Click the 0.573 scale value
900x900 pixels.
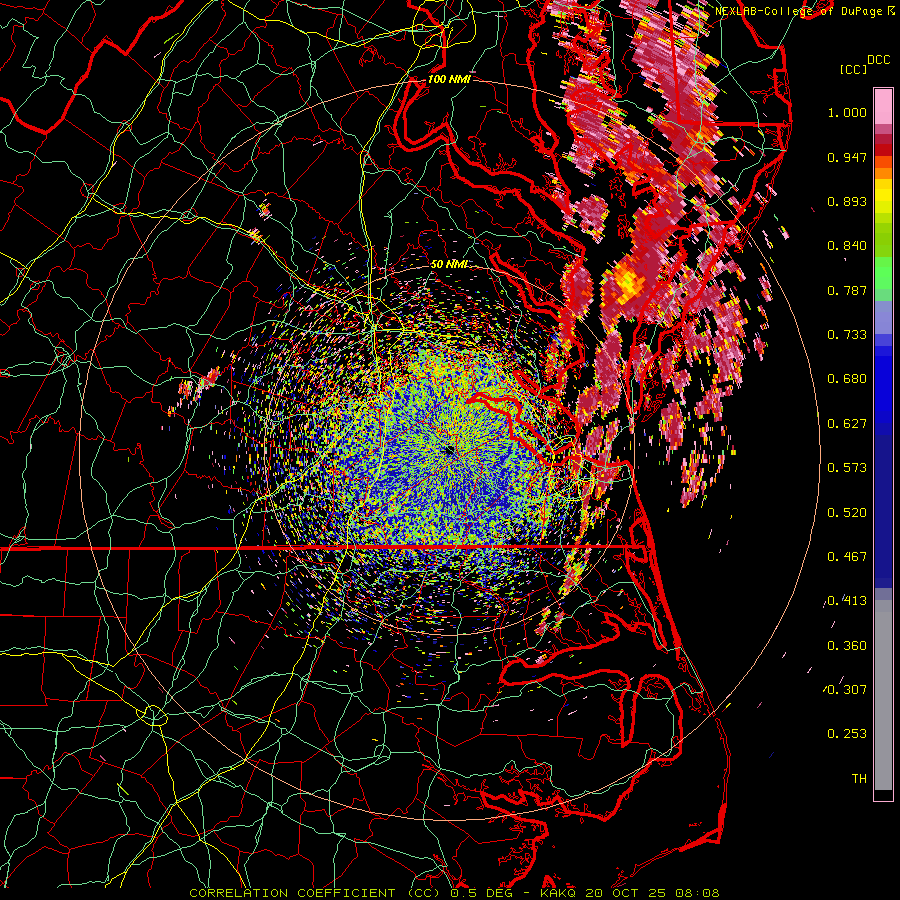click(847, 468)
